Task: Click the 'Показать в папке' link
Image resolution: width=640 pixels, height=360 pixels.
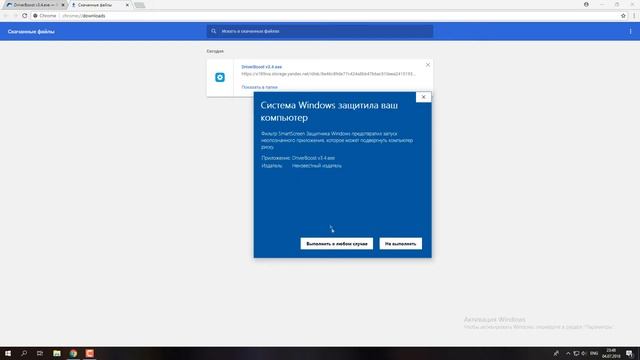Action: [x=259, y=87]
